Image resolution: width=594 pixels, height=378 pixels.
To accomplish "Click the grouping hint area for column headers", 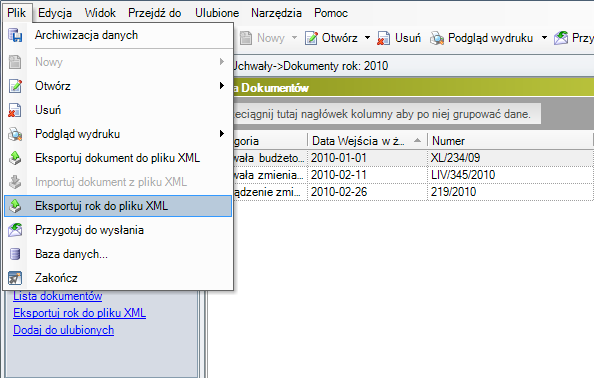I will tap(387, 114).
